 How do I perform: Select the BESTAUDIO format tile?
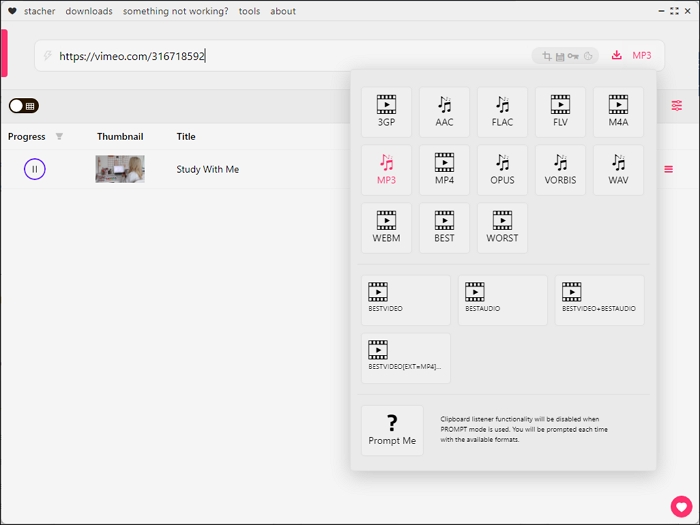[x=502, y=300]
